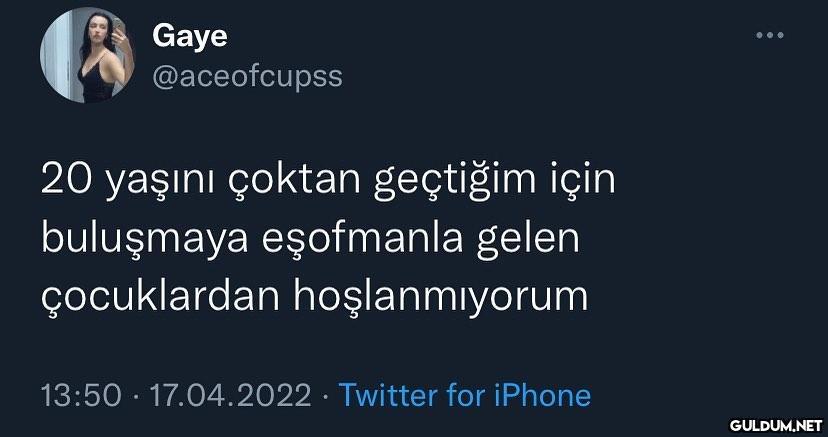Click the word iPhone in the source label

click(x=543, y=395)
